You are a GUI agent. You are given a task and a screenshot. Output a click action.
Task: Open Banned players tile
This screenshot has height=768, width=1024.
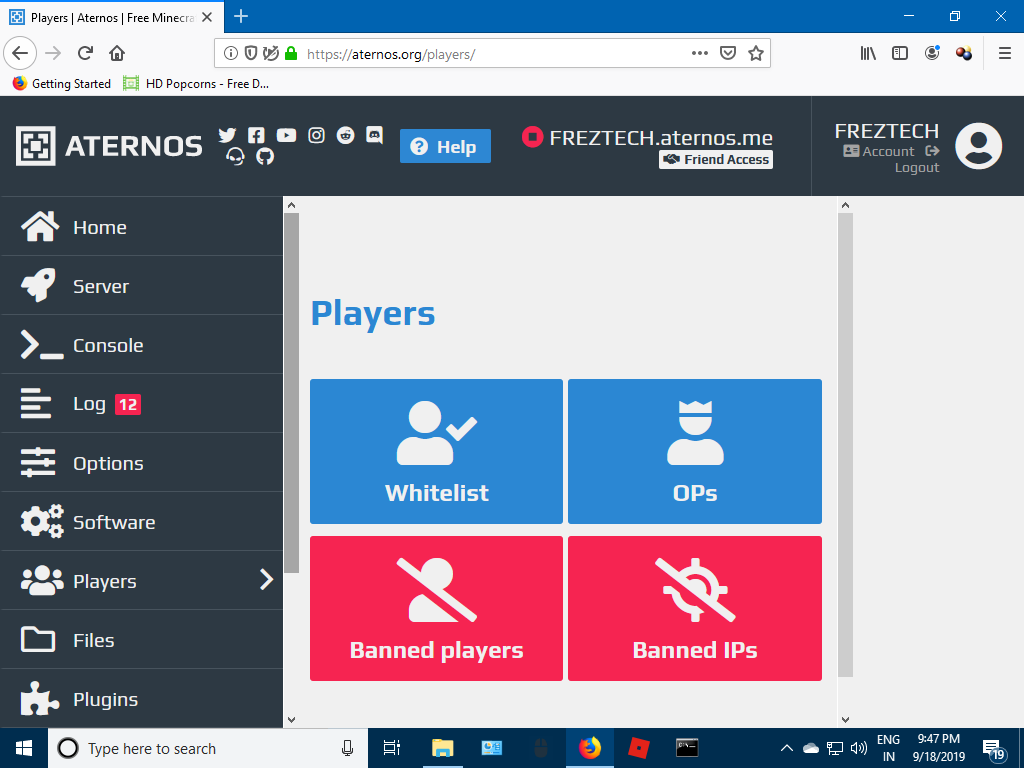(x=436, y=609)
